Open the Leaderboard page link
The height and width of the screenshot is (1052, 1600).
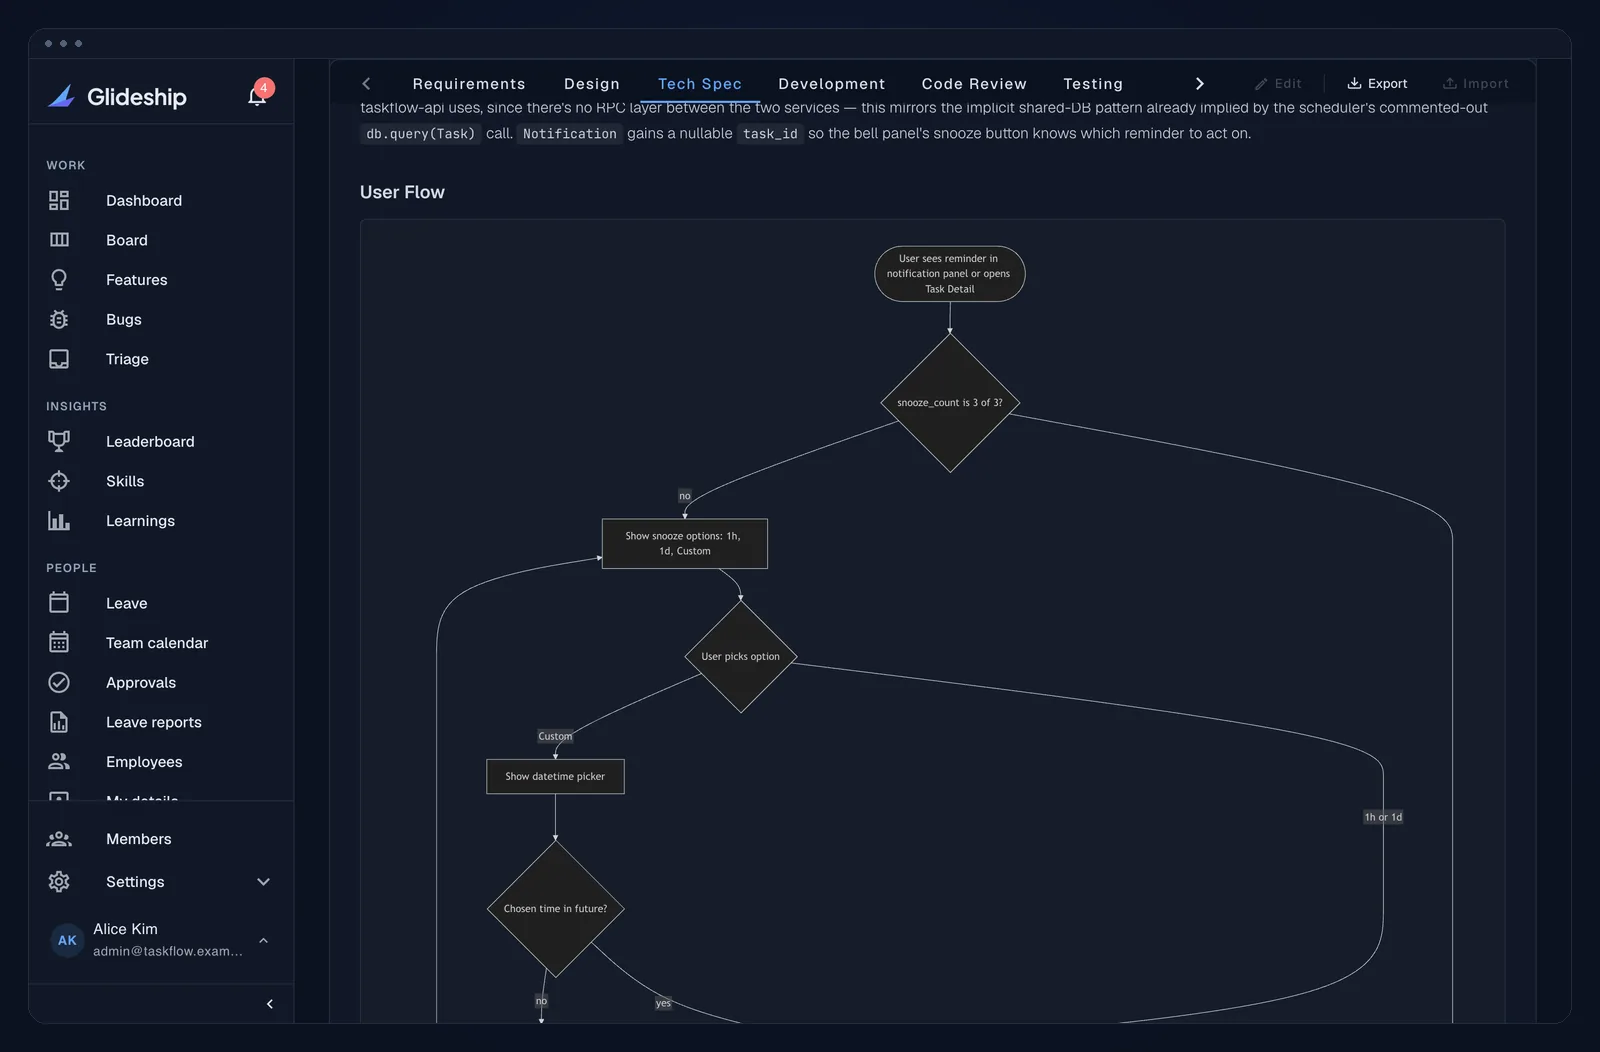[150, 441]
